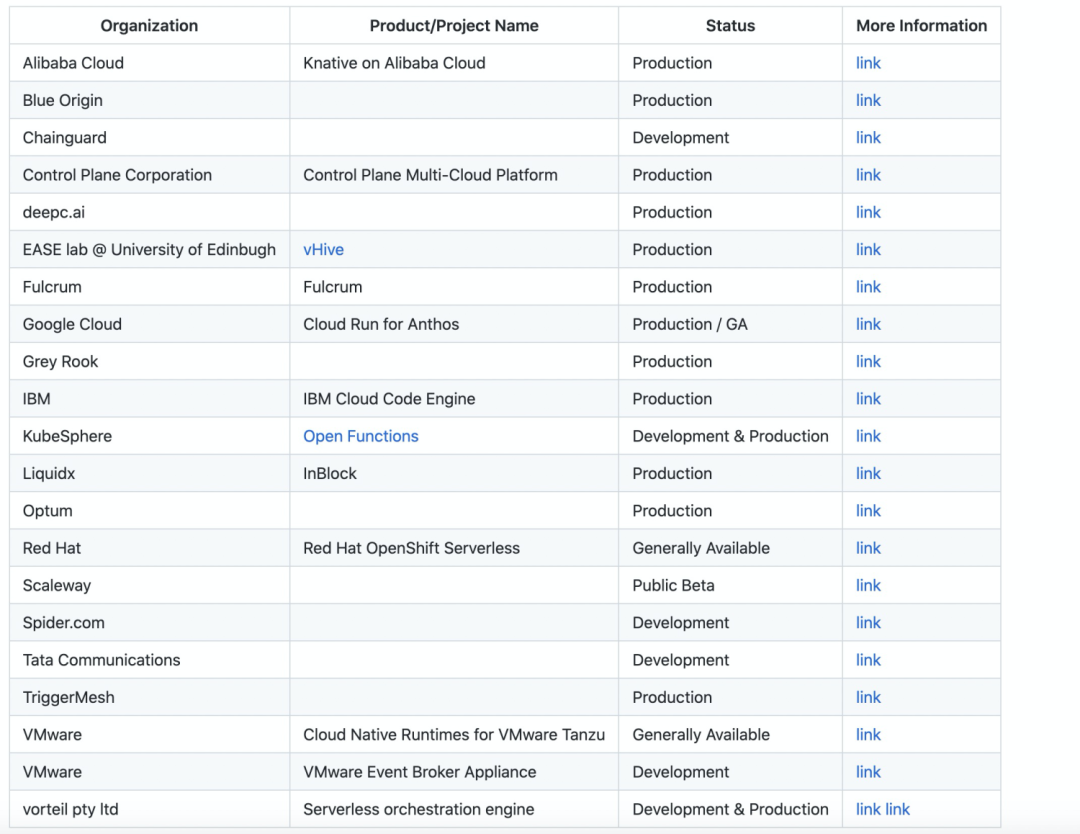Screen dimensions: 1080x834
Task: Open link for VMware Event Broker Appliance
Action: (868, 772)
